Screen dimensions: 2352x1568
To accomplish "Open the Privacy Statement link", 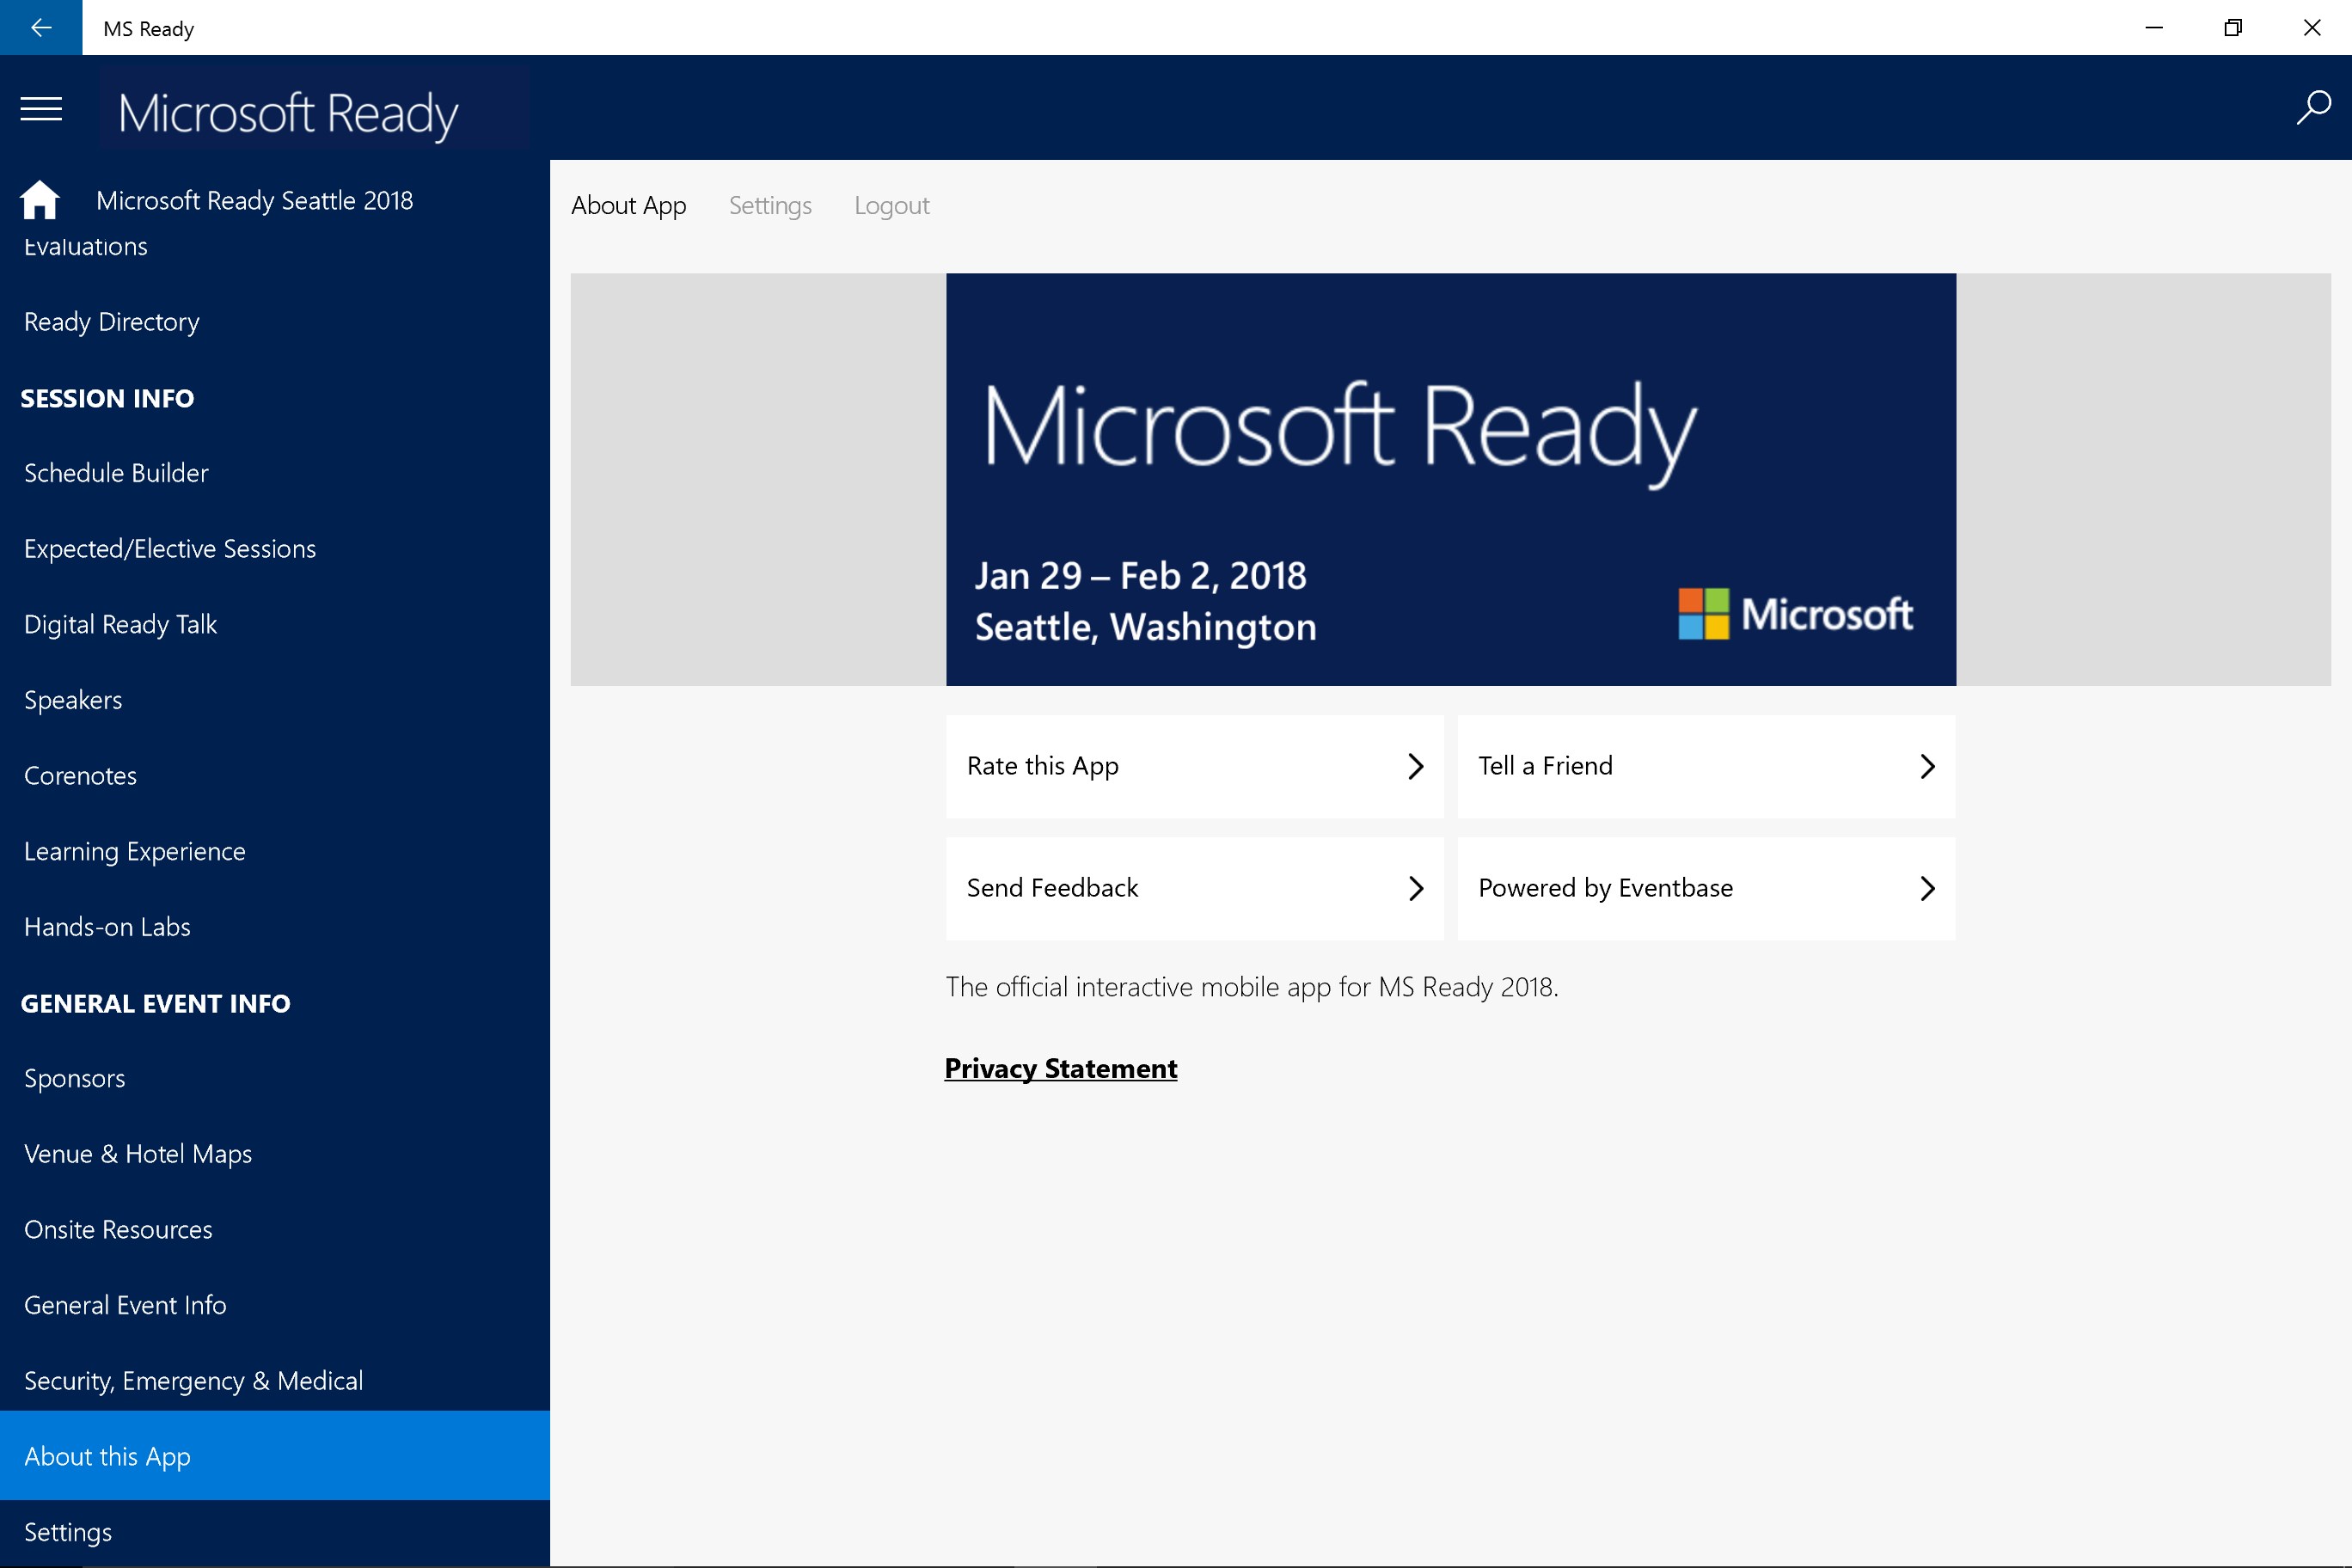I will click(1060, 1068).
